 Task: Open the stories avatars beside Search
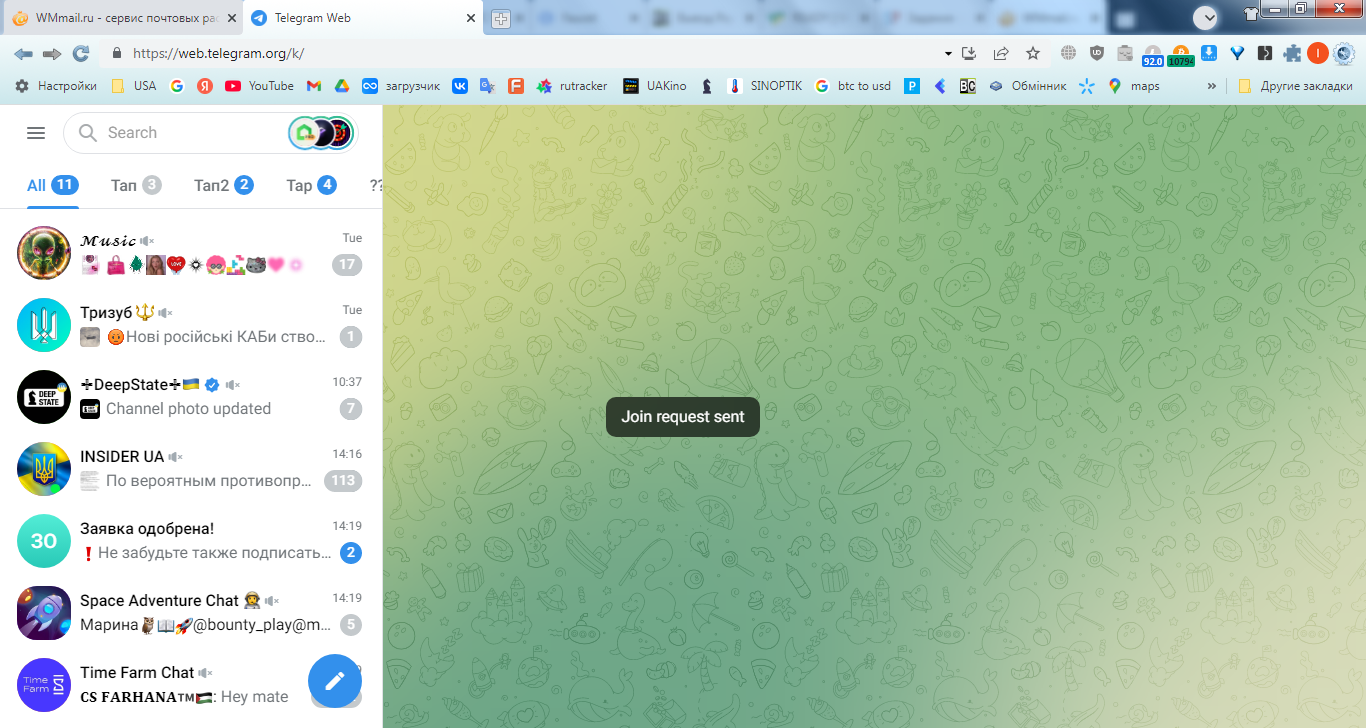321,133
